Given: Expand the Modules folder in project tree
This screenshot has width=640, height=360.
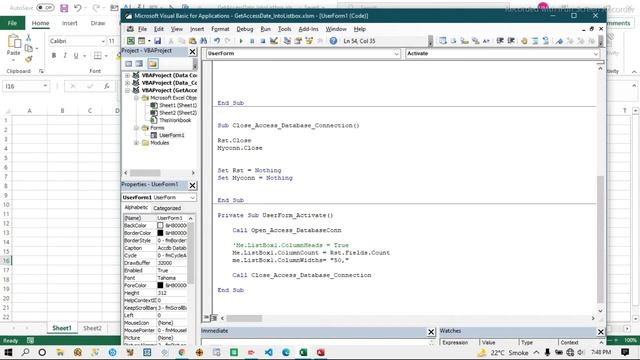Looking at the screenshot, I should (136, 143).
